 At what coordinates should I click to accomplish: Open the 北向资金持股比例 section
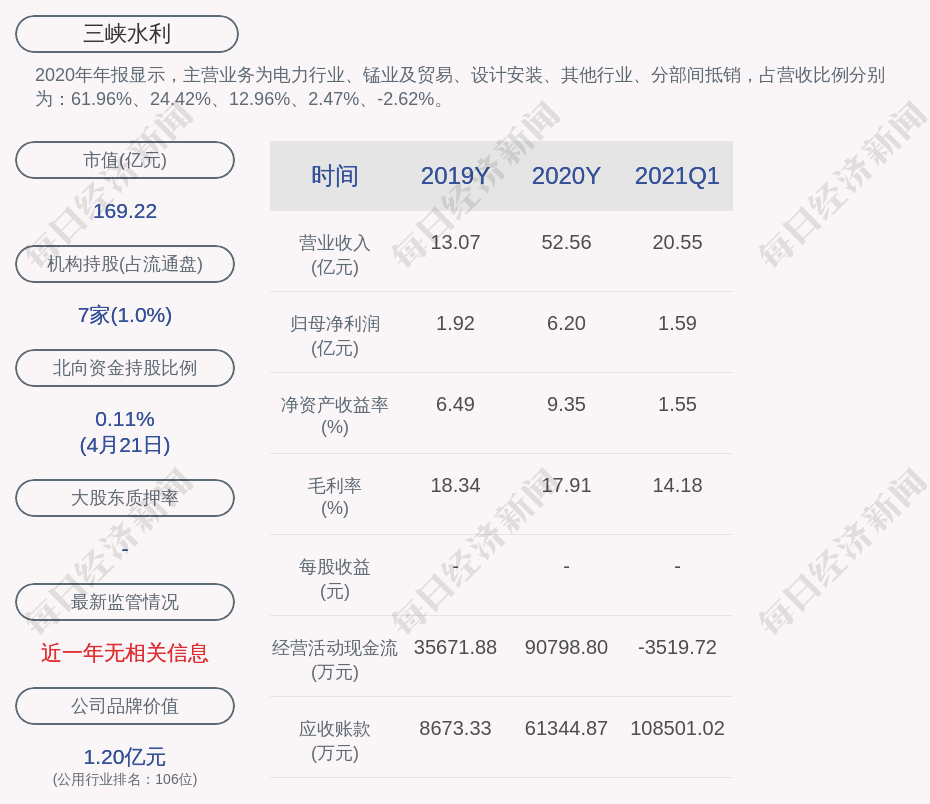point(125,368)
